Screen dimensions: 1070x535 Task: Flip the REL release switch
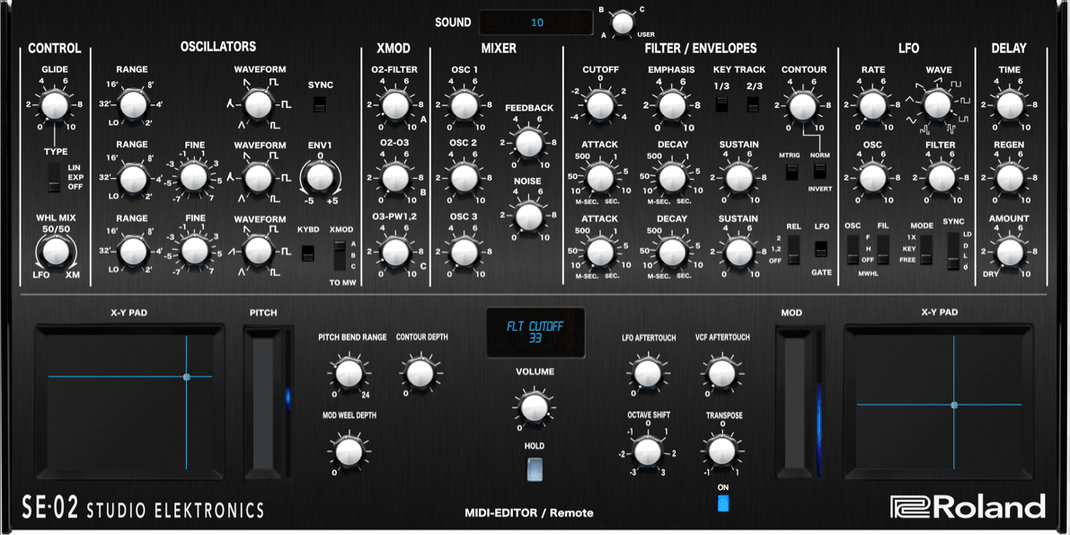pyautogui.click(x=793, y=250)
